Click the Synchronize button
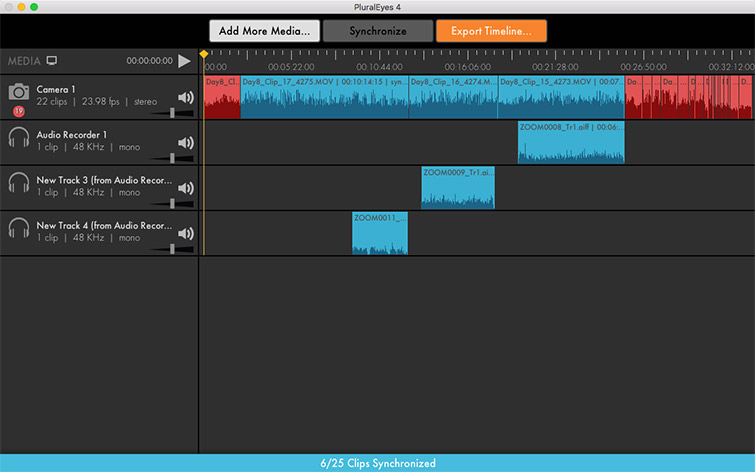 378,31
